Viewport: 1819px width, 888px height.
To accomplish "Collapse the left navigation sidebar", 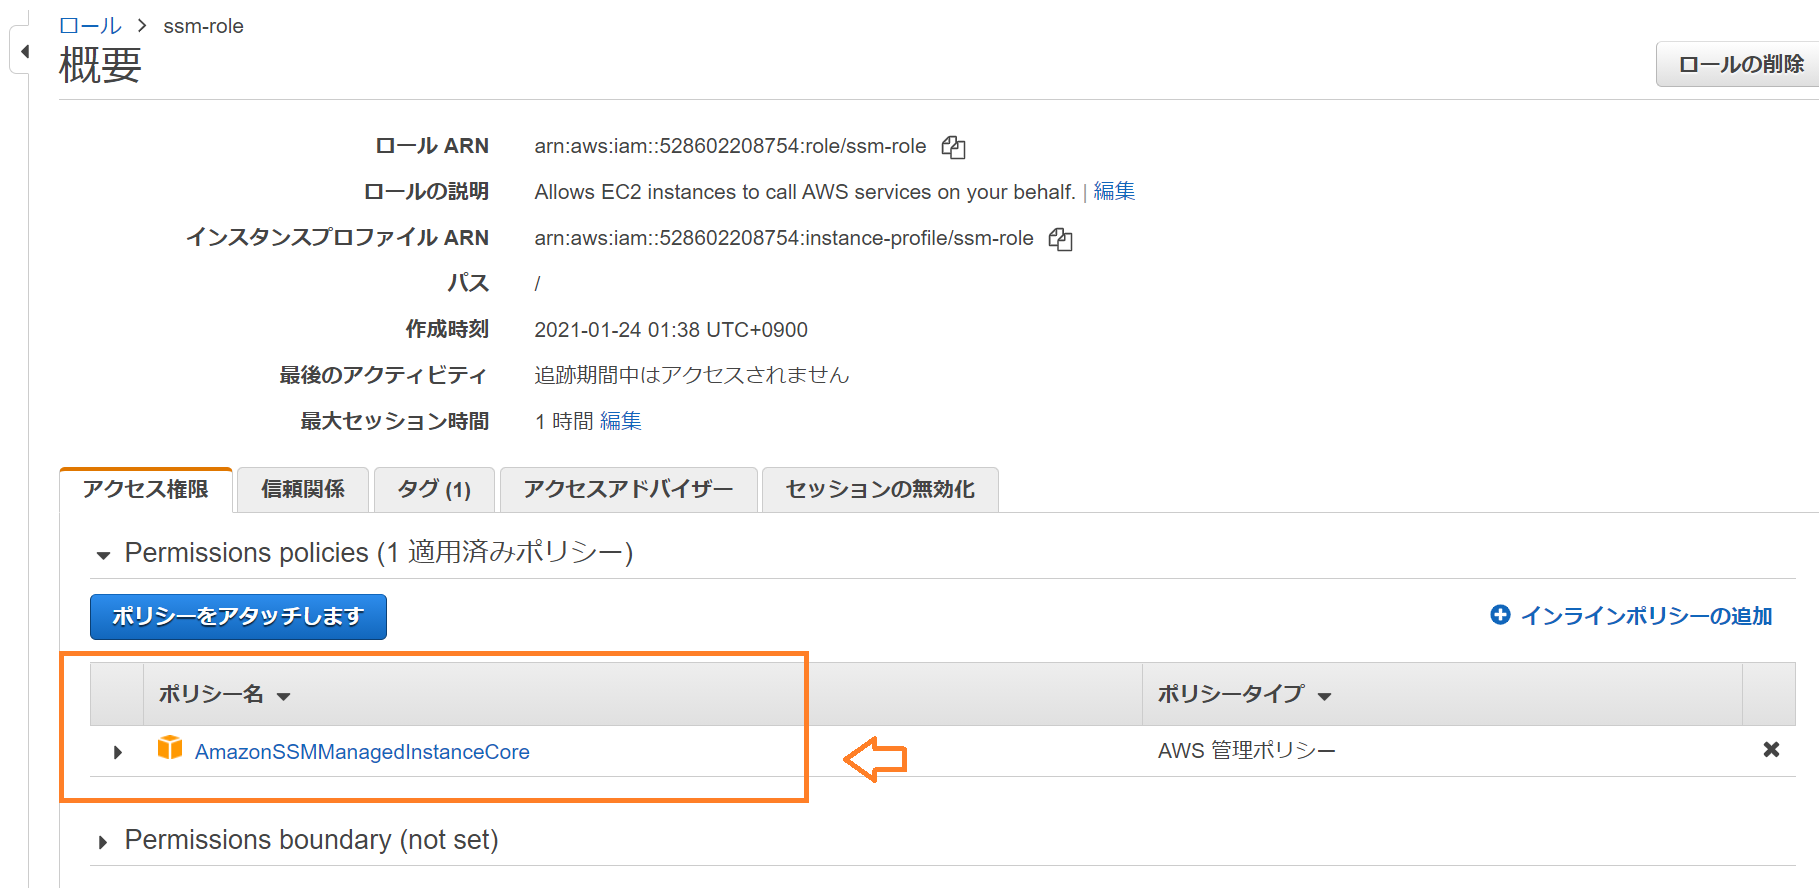I will 24,51.
